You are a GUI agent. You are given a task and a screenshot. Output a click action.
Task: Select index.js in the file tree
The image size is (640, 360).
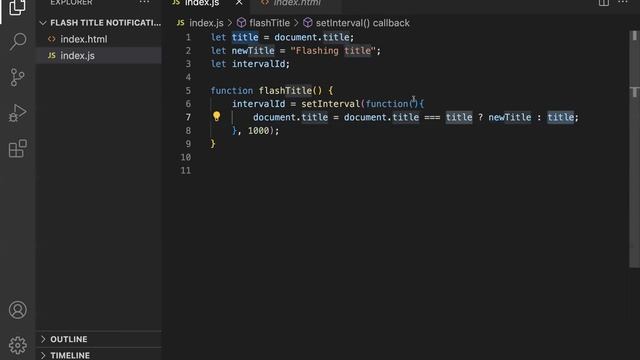[x=78, y=56]
